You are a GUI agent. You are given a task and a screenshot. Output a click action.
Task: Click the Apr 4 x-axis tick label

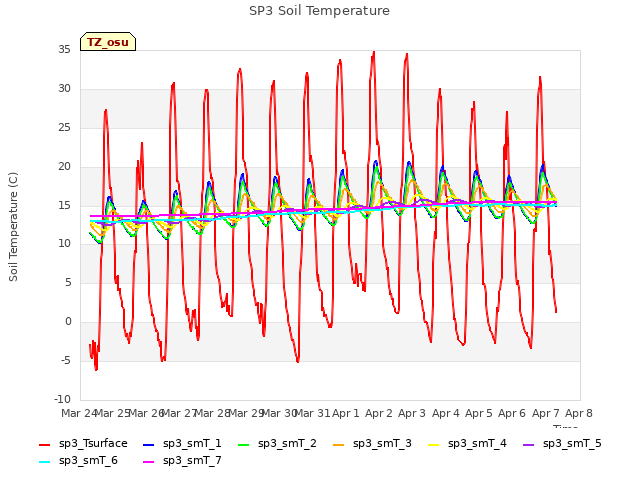(446, 413)
